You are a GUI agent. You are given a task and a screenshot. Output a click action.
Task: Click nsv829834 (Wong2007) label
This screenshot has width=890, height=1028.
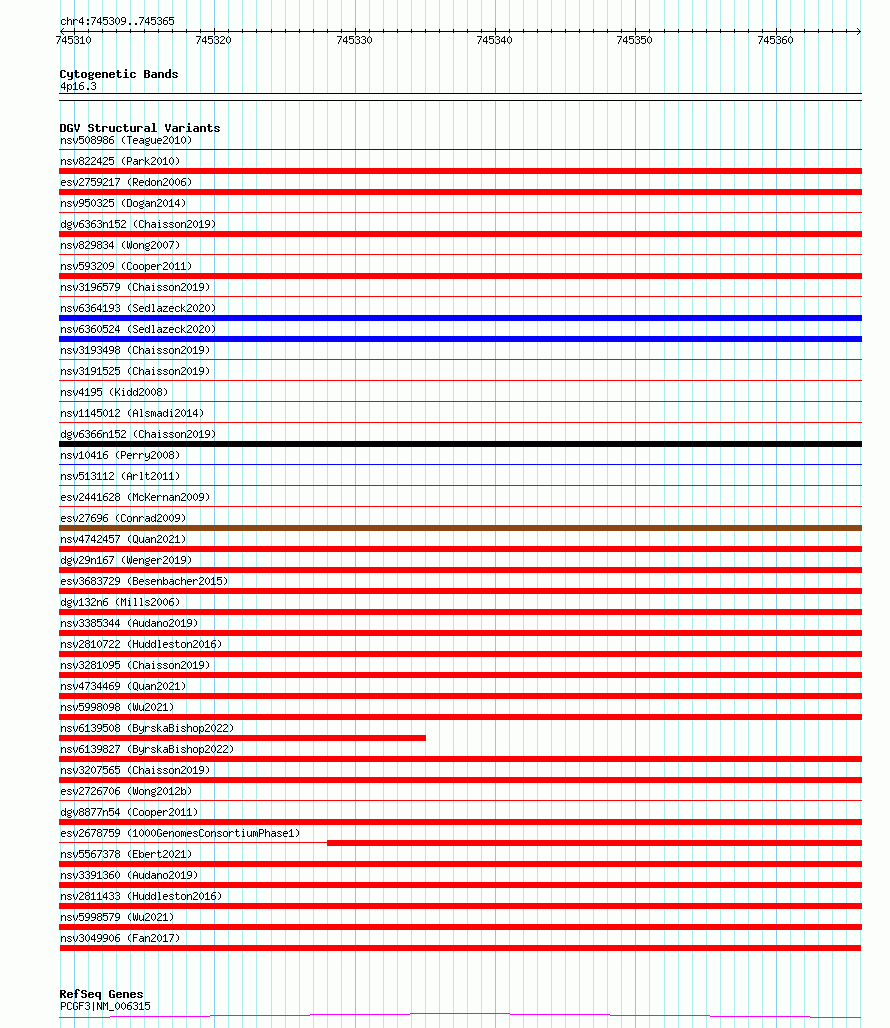point(120,245)
